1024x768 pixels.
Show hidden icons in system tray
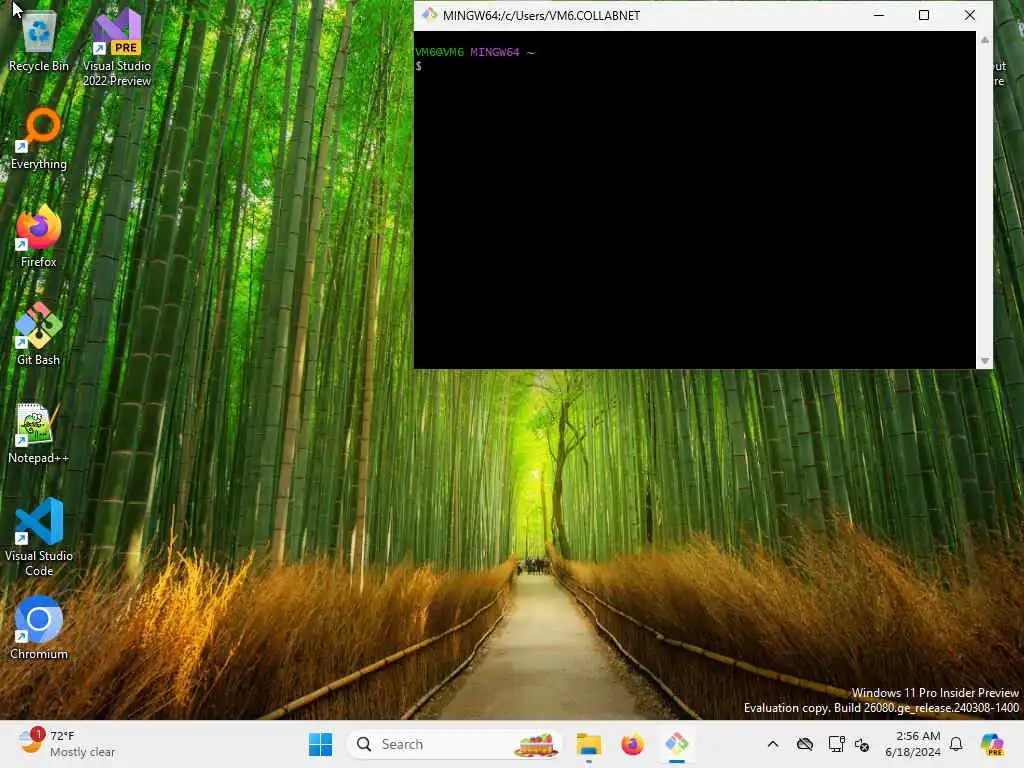[x=773, y=744]
